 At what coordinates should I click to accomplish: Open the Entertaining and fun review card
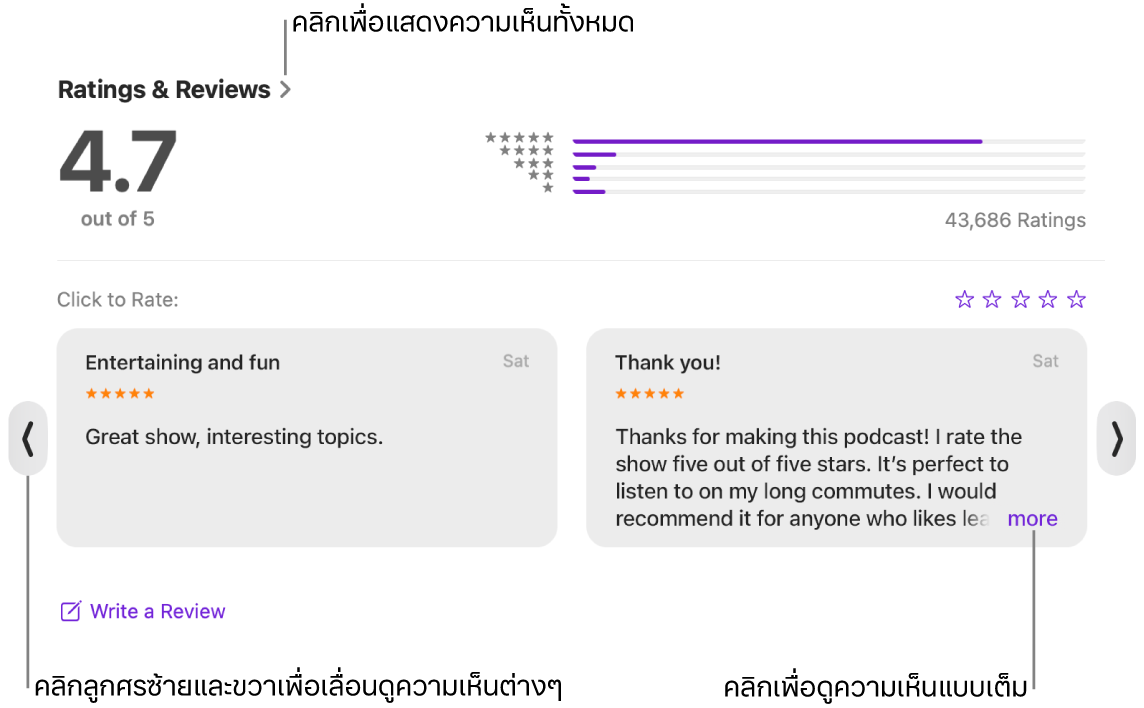coord(306,470)
